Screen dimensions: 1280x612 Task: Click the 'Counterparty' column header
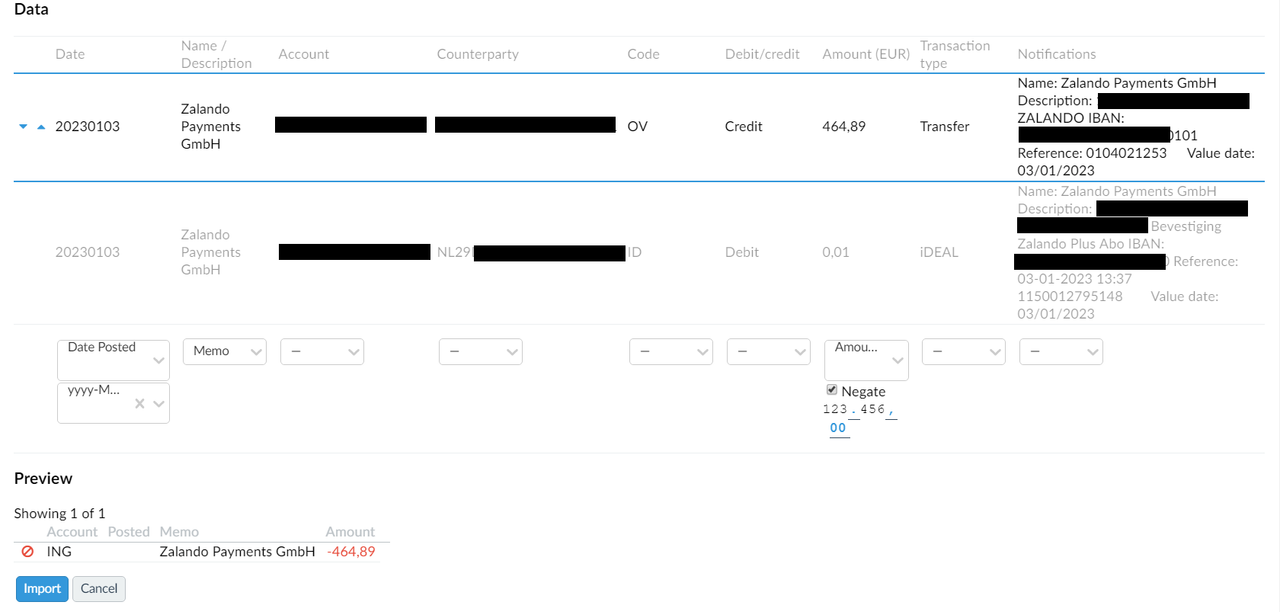pyautogui.click(x=478, y=54)
